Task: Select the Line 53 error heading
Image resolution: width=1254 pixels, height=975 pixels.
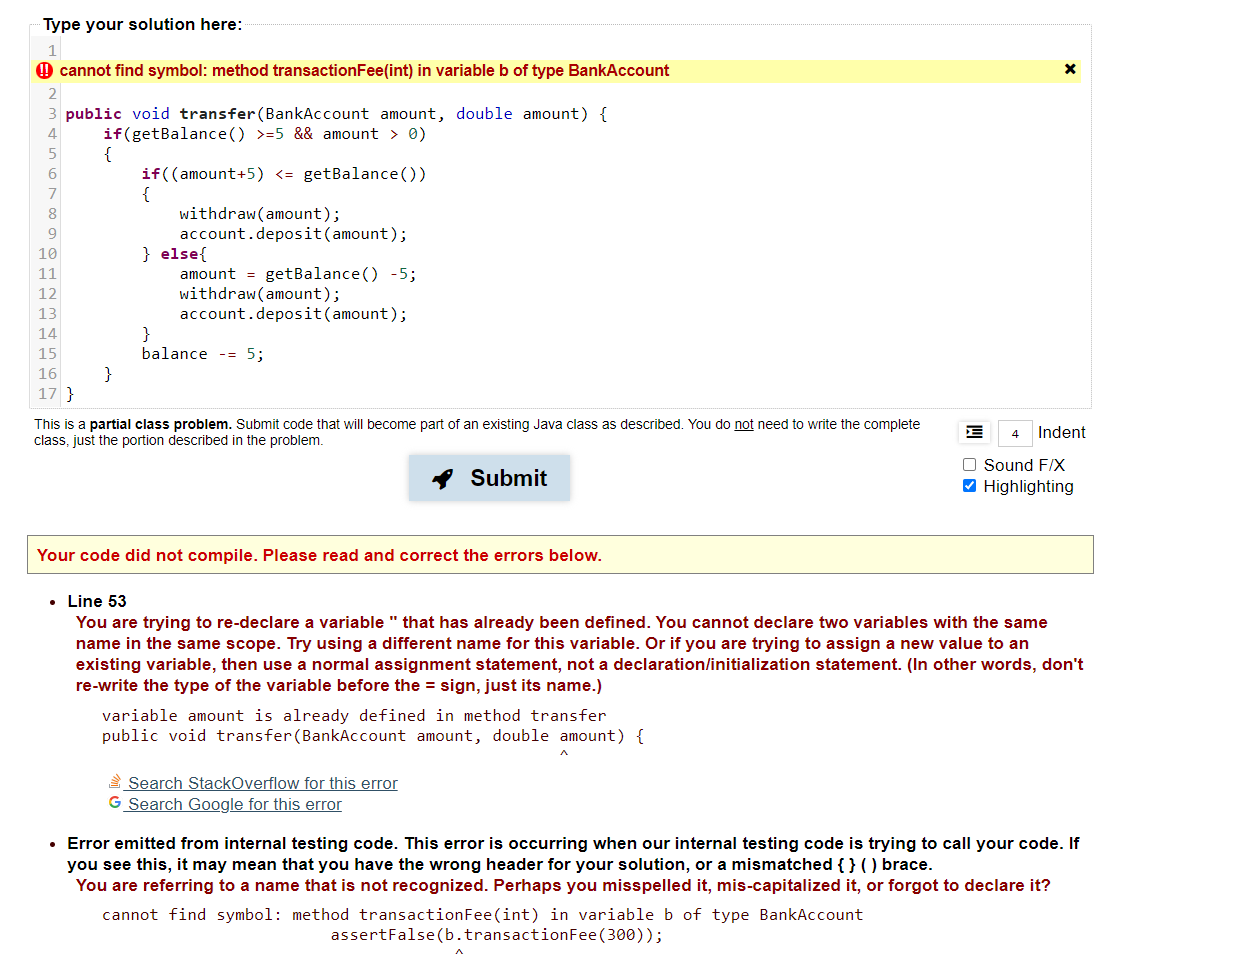Action: tap(97, 601)
